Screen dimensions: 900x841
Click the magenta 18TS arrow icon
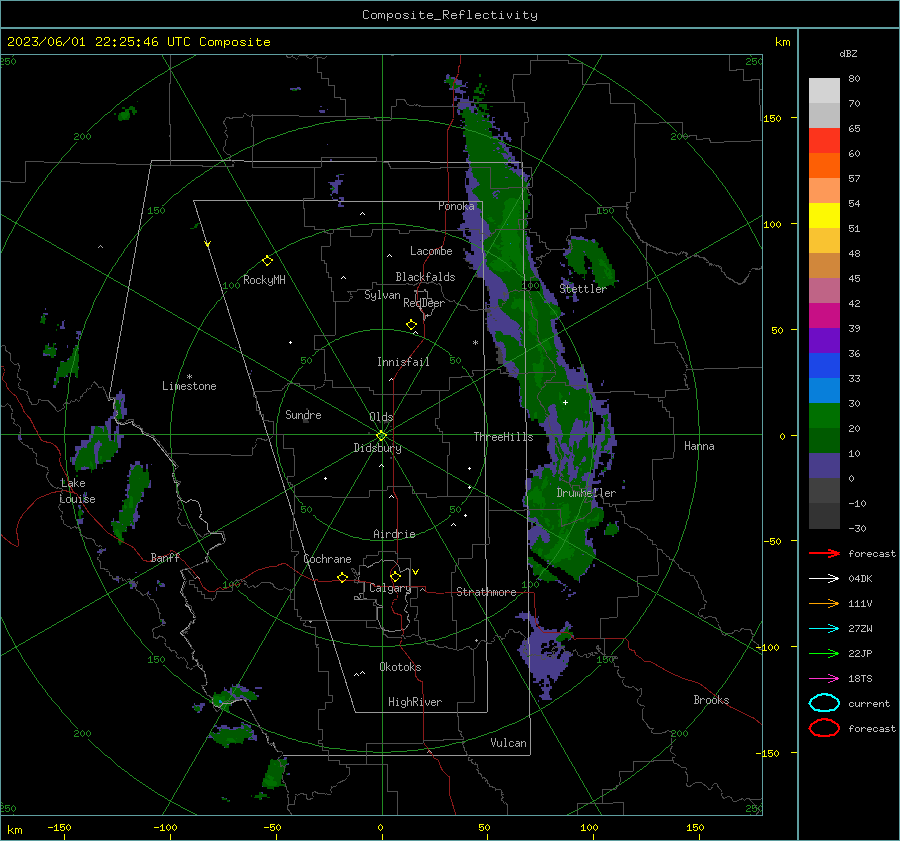coord(824,679)
